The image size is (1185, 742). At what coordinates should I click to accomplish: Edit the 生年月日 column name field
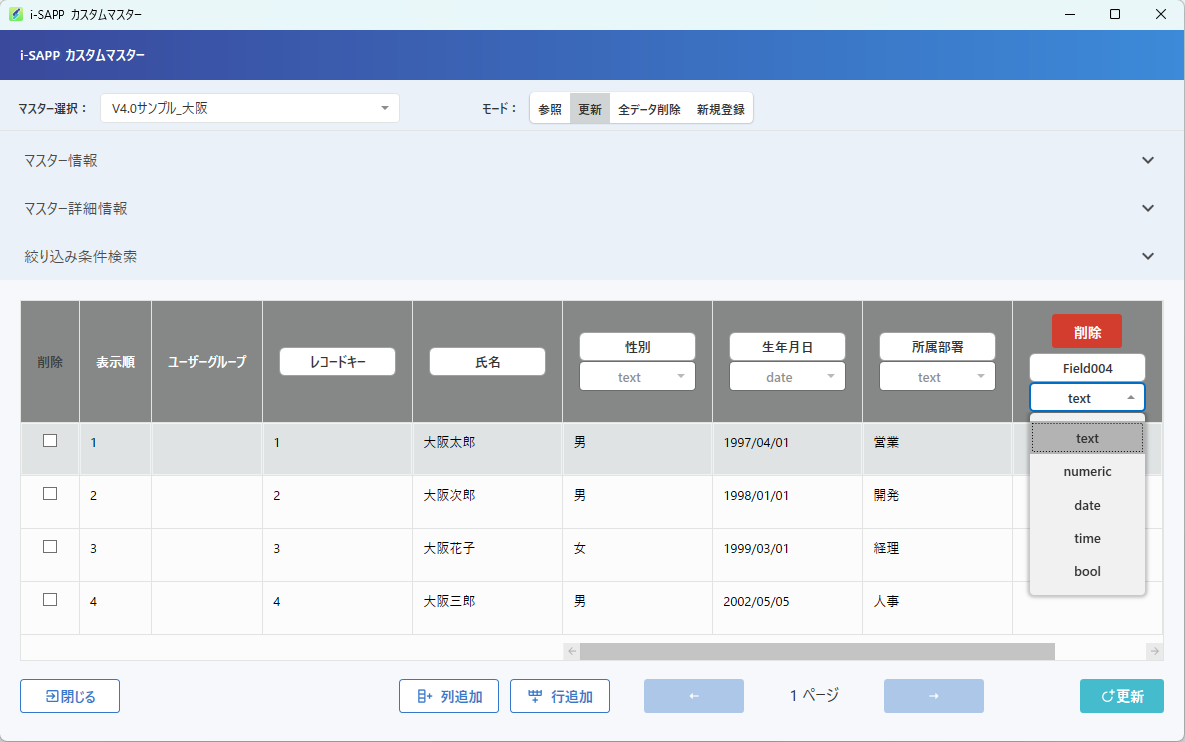787,347
